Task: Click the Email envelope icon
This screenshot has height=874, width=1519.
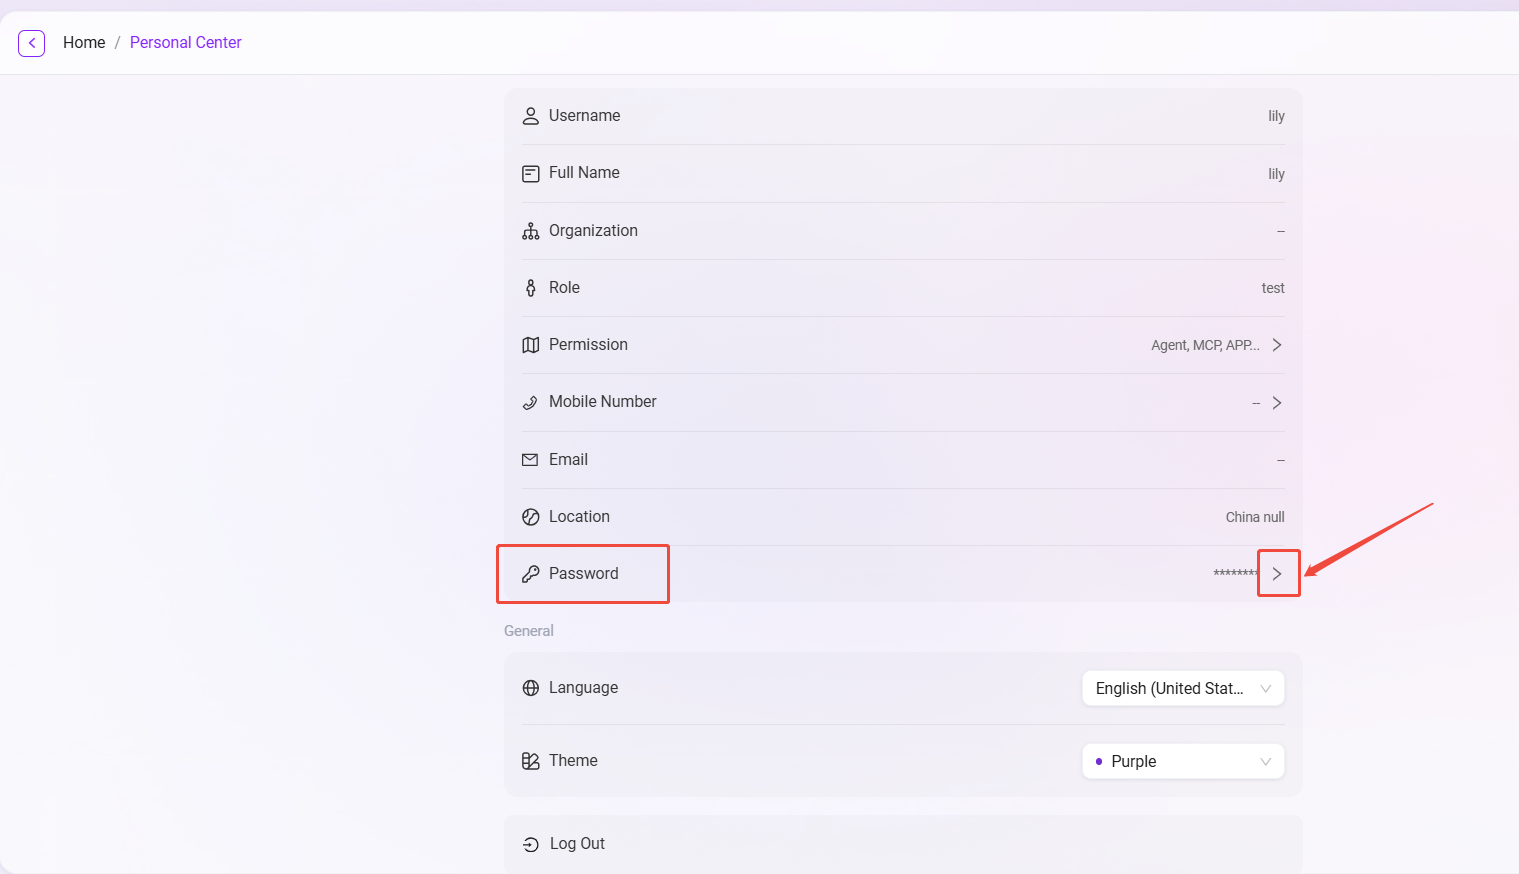Action: click(531, 460)
